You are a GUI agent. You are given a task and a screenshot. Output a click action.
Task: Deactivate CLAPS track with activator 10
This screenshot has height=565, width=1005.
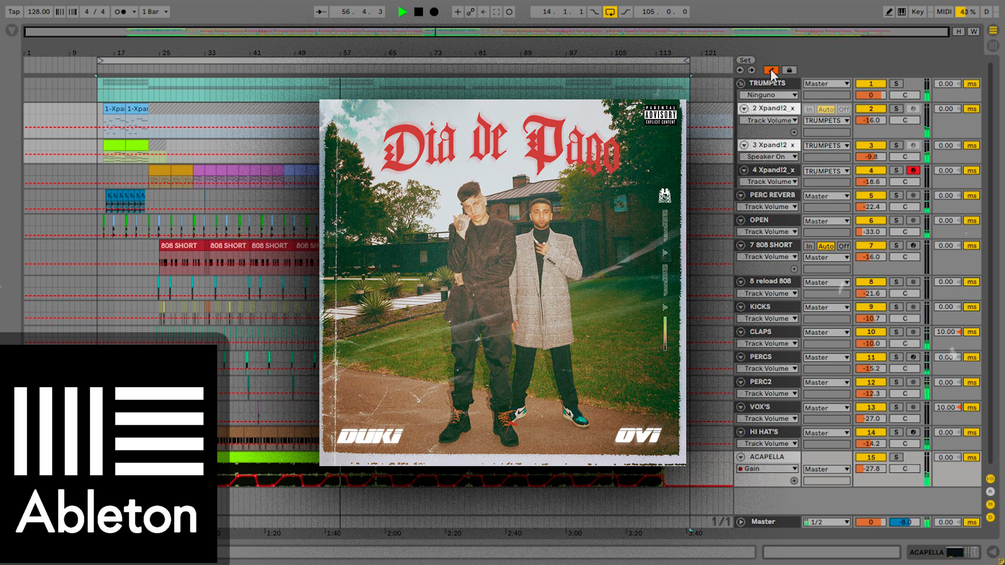coord(870,332)
